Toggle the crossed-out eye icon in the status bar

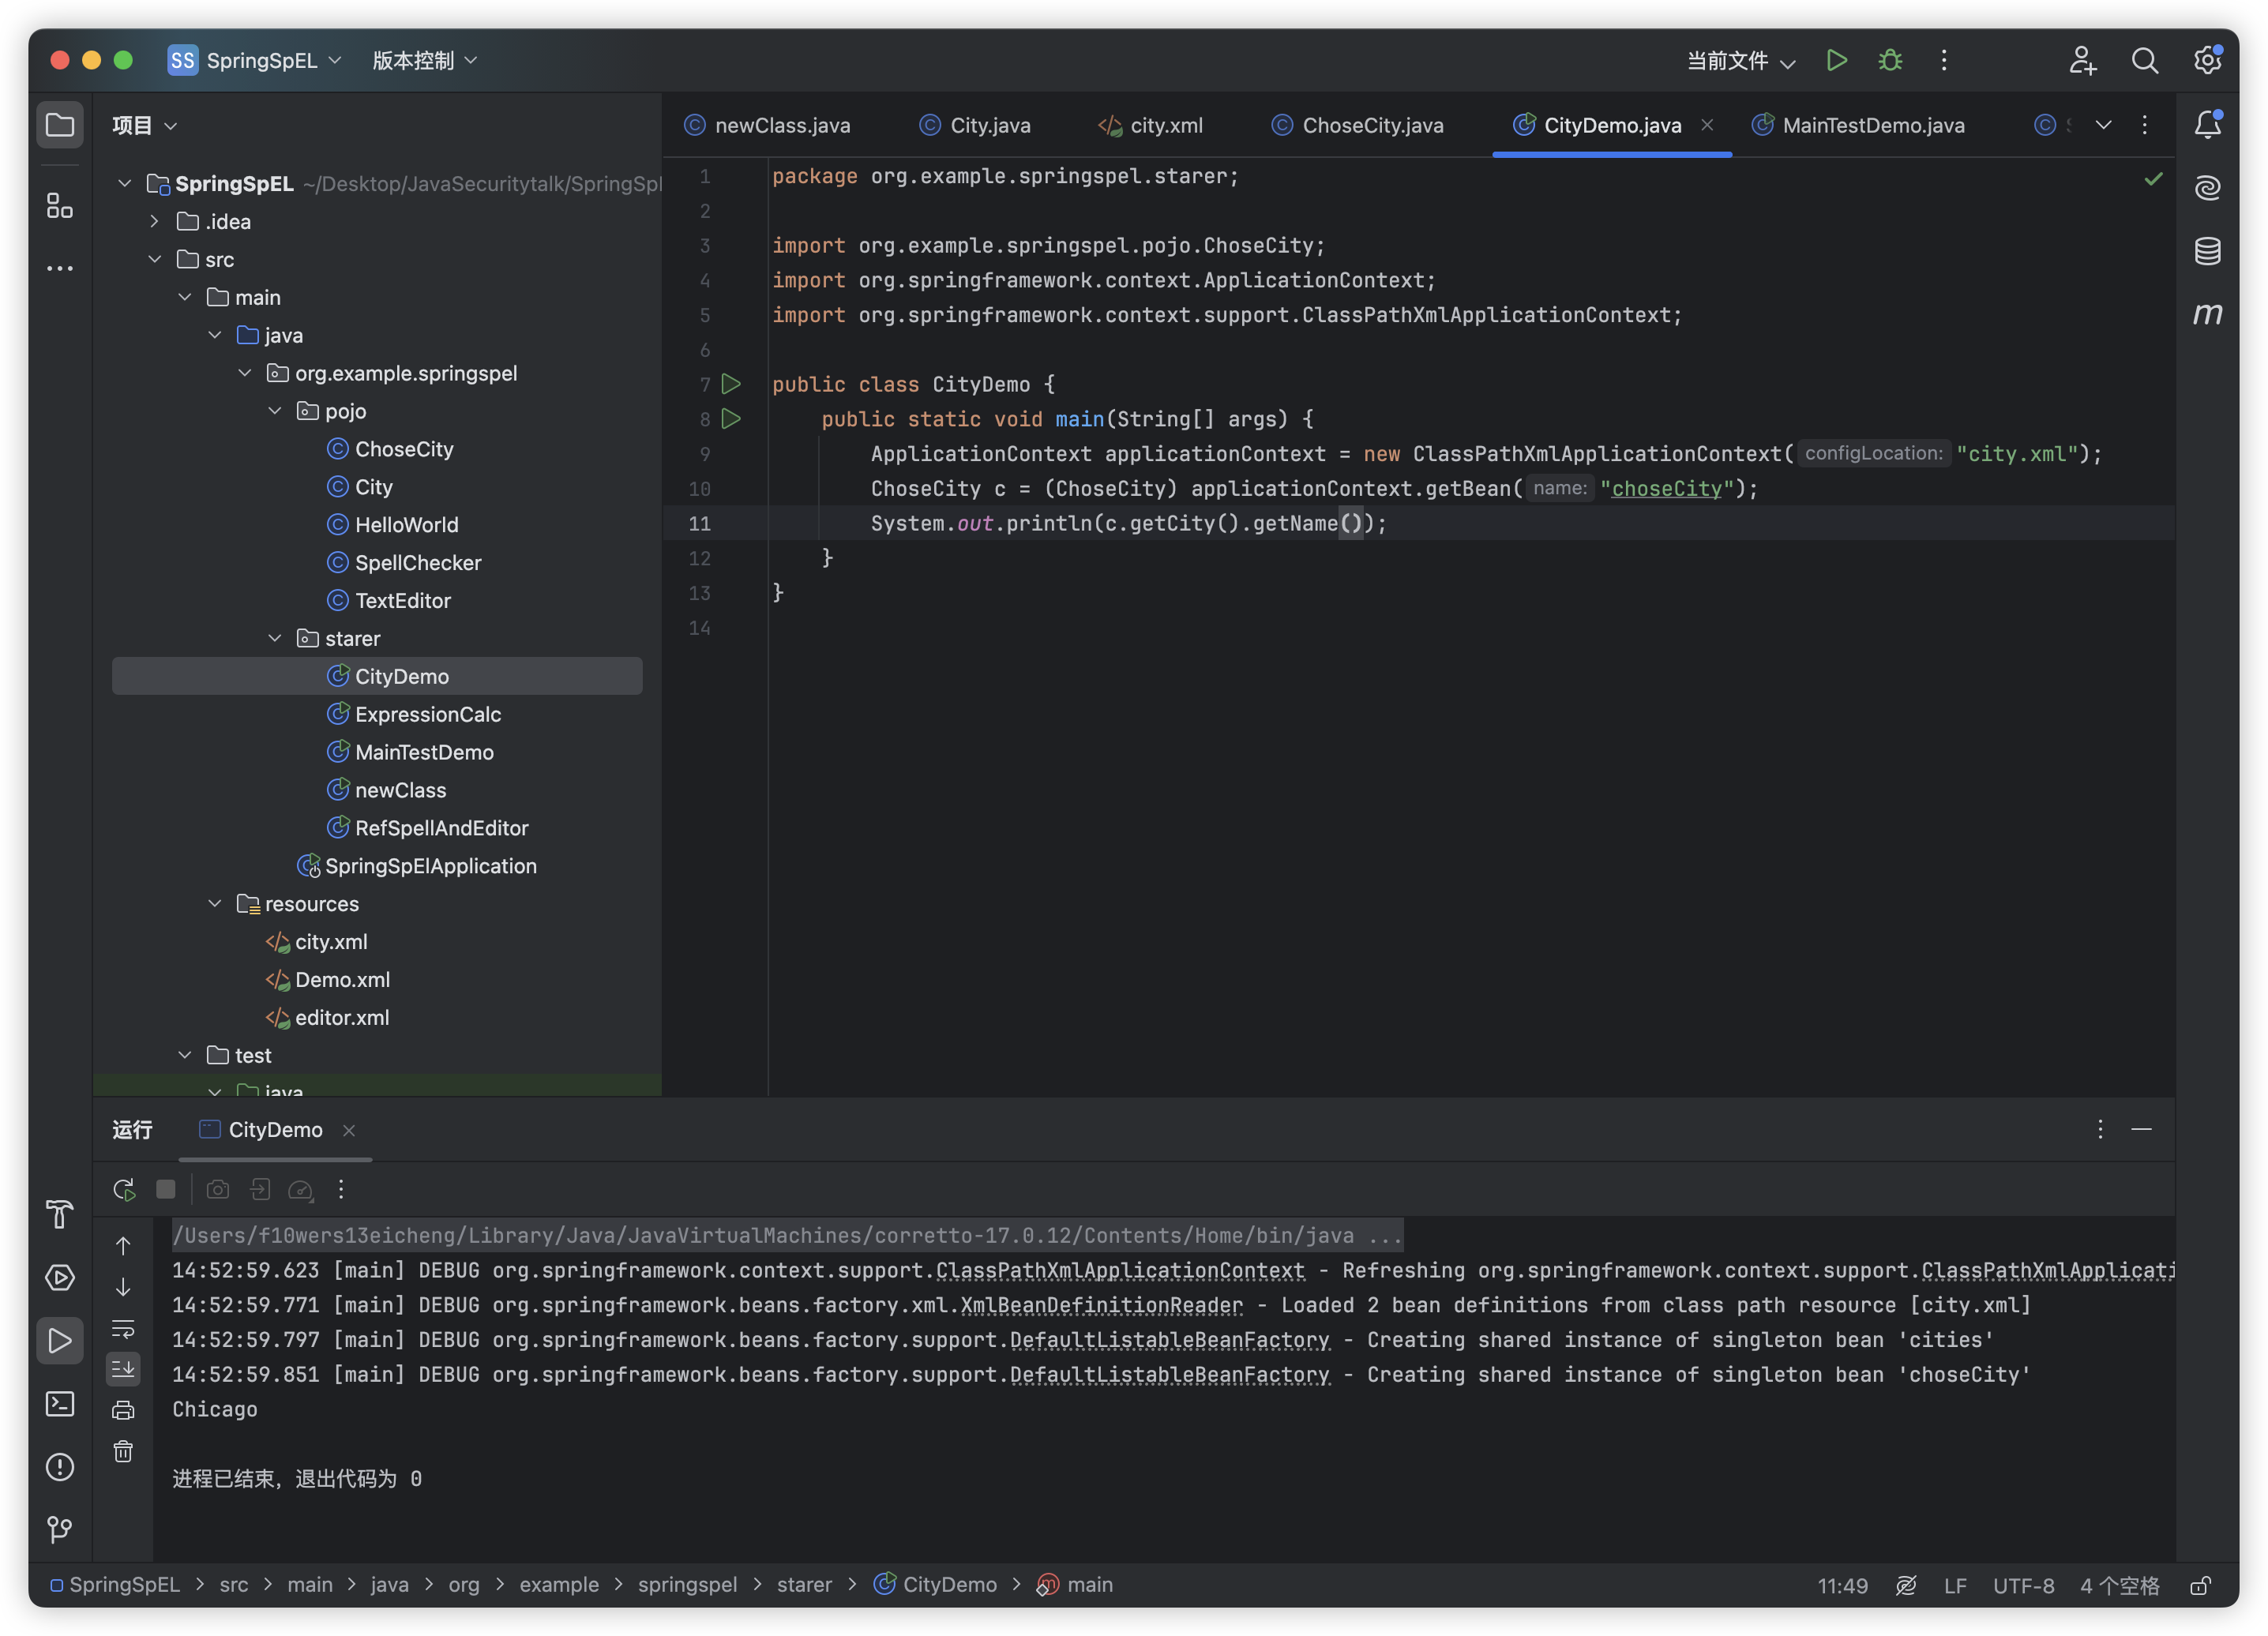pyautogui.click(x=1906, y=1585)
